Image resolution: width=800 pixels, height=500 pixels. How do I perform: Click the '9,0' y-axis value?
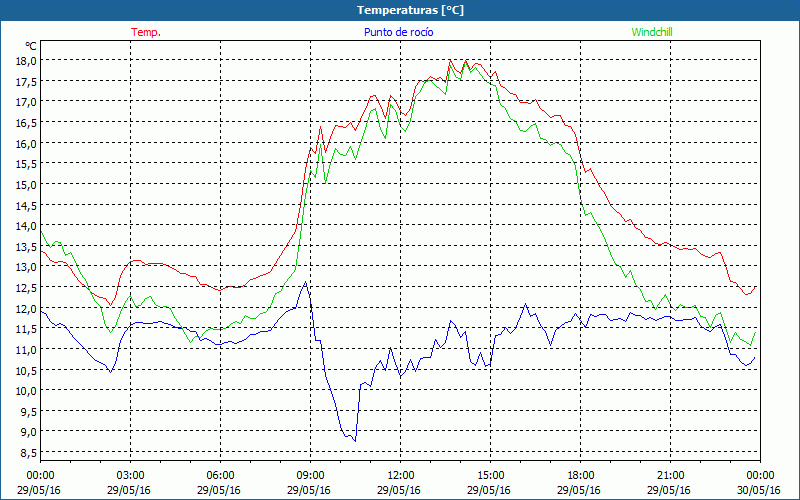pyautogui.click(x=28, y=432)
